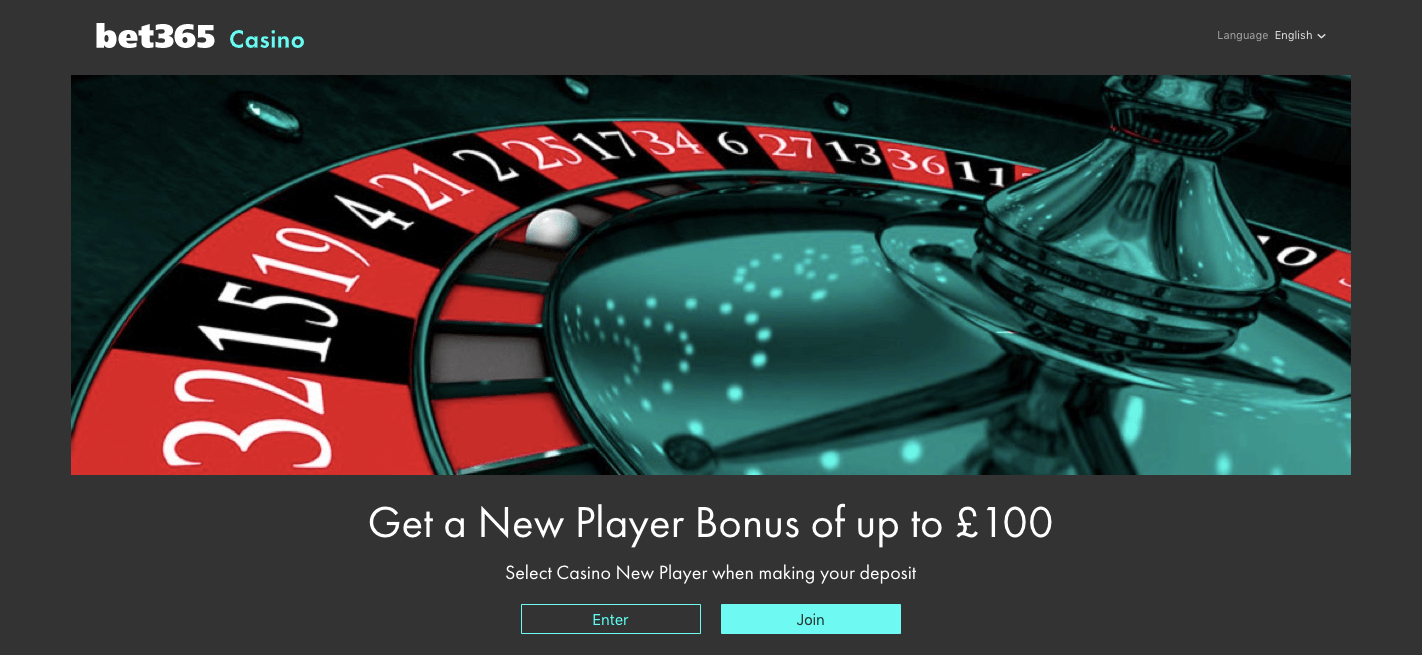Click the number 36 on the roulette wheel
This screenshot has width=1422, height=655.
[x=918, y=160]
